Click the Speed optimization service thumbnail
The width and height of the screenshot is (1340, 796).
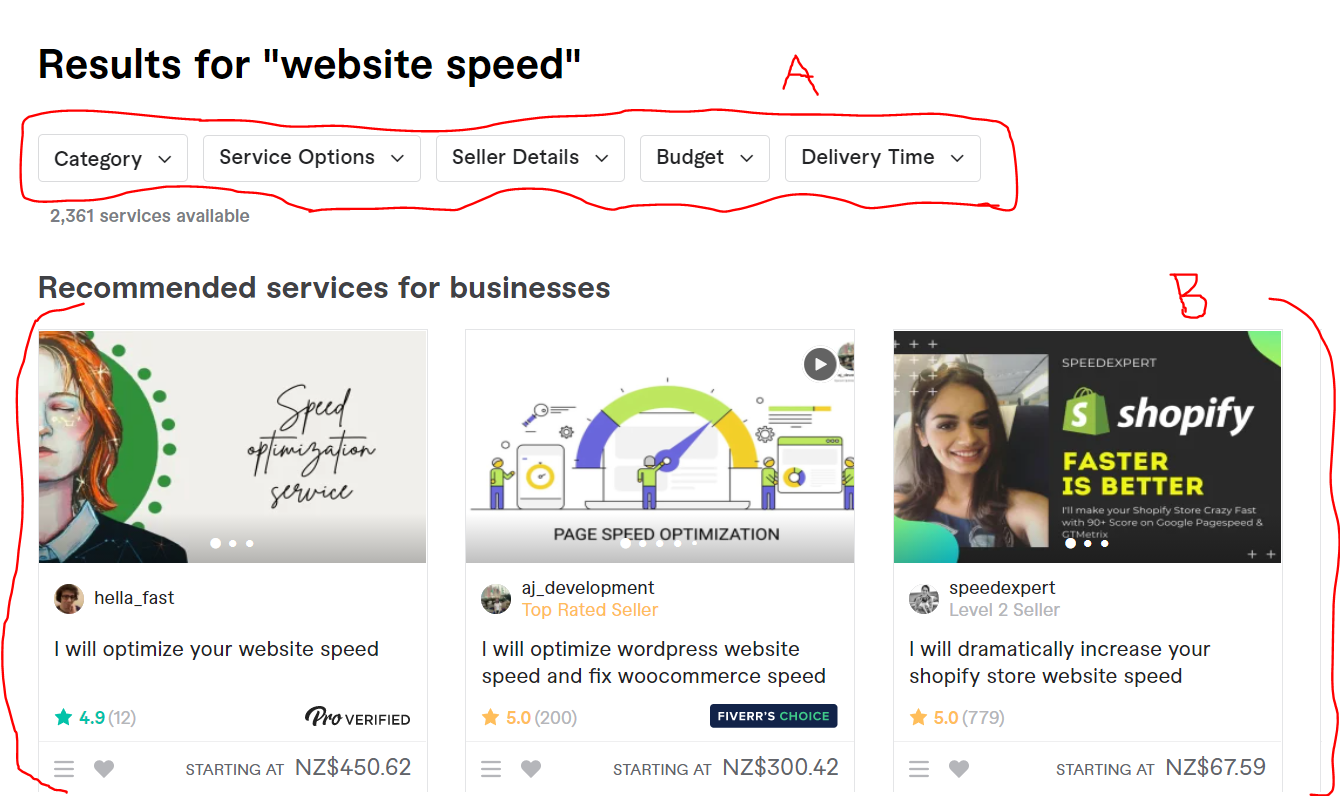pyautogui.click(x=233, y=447)
